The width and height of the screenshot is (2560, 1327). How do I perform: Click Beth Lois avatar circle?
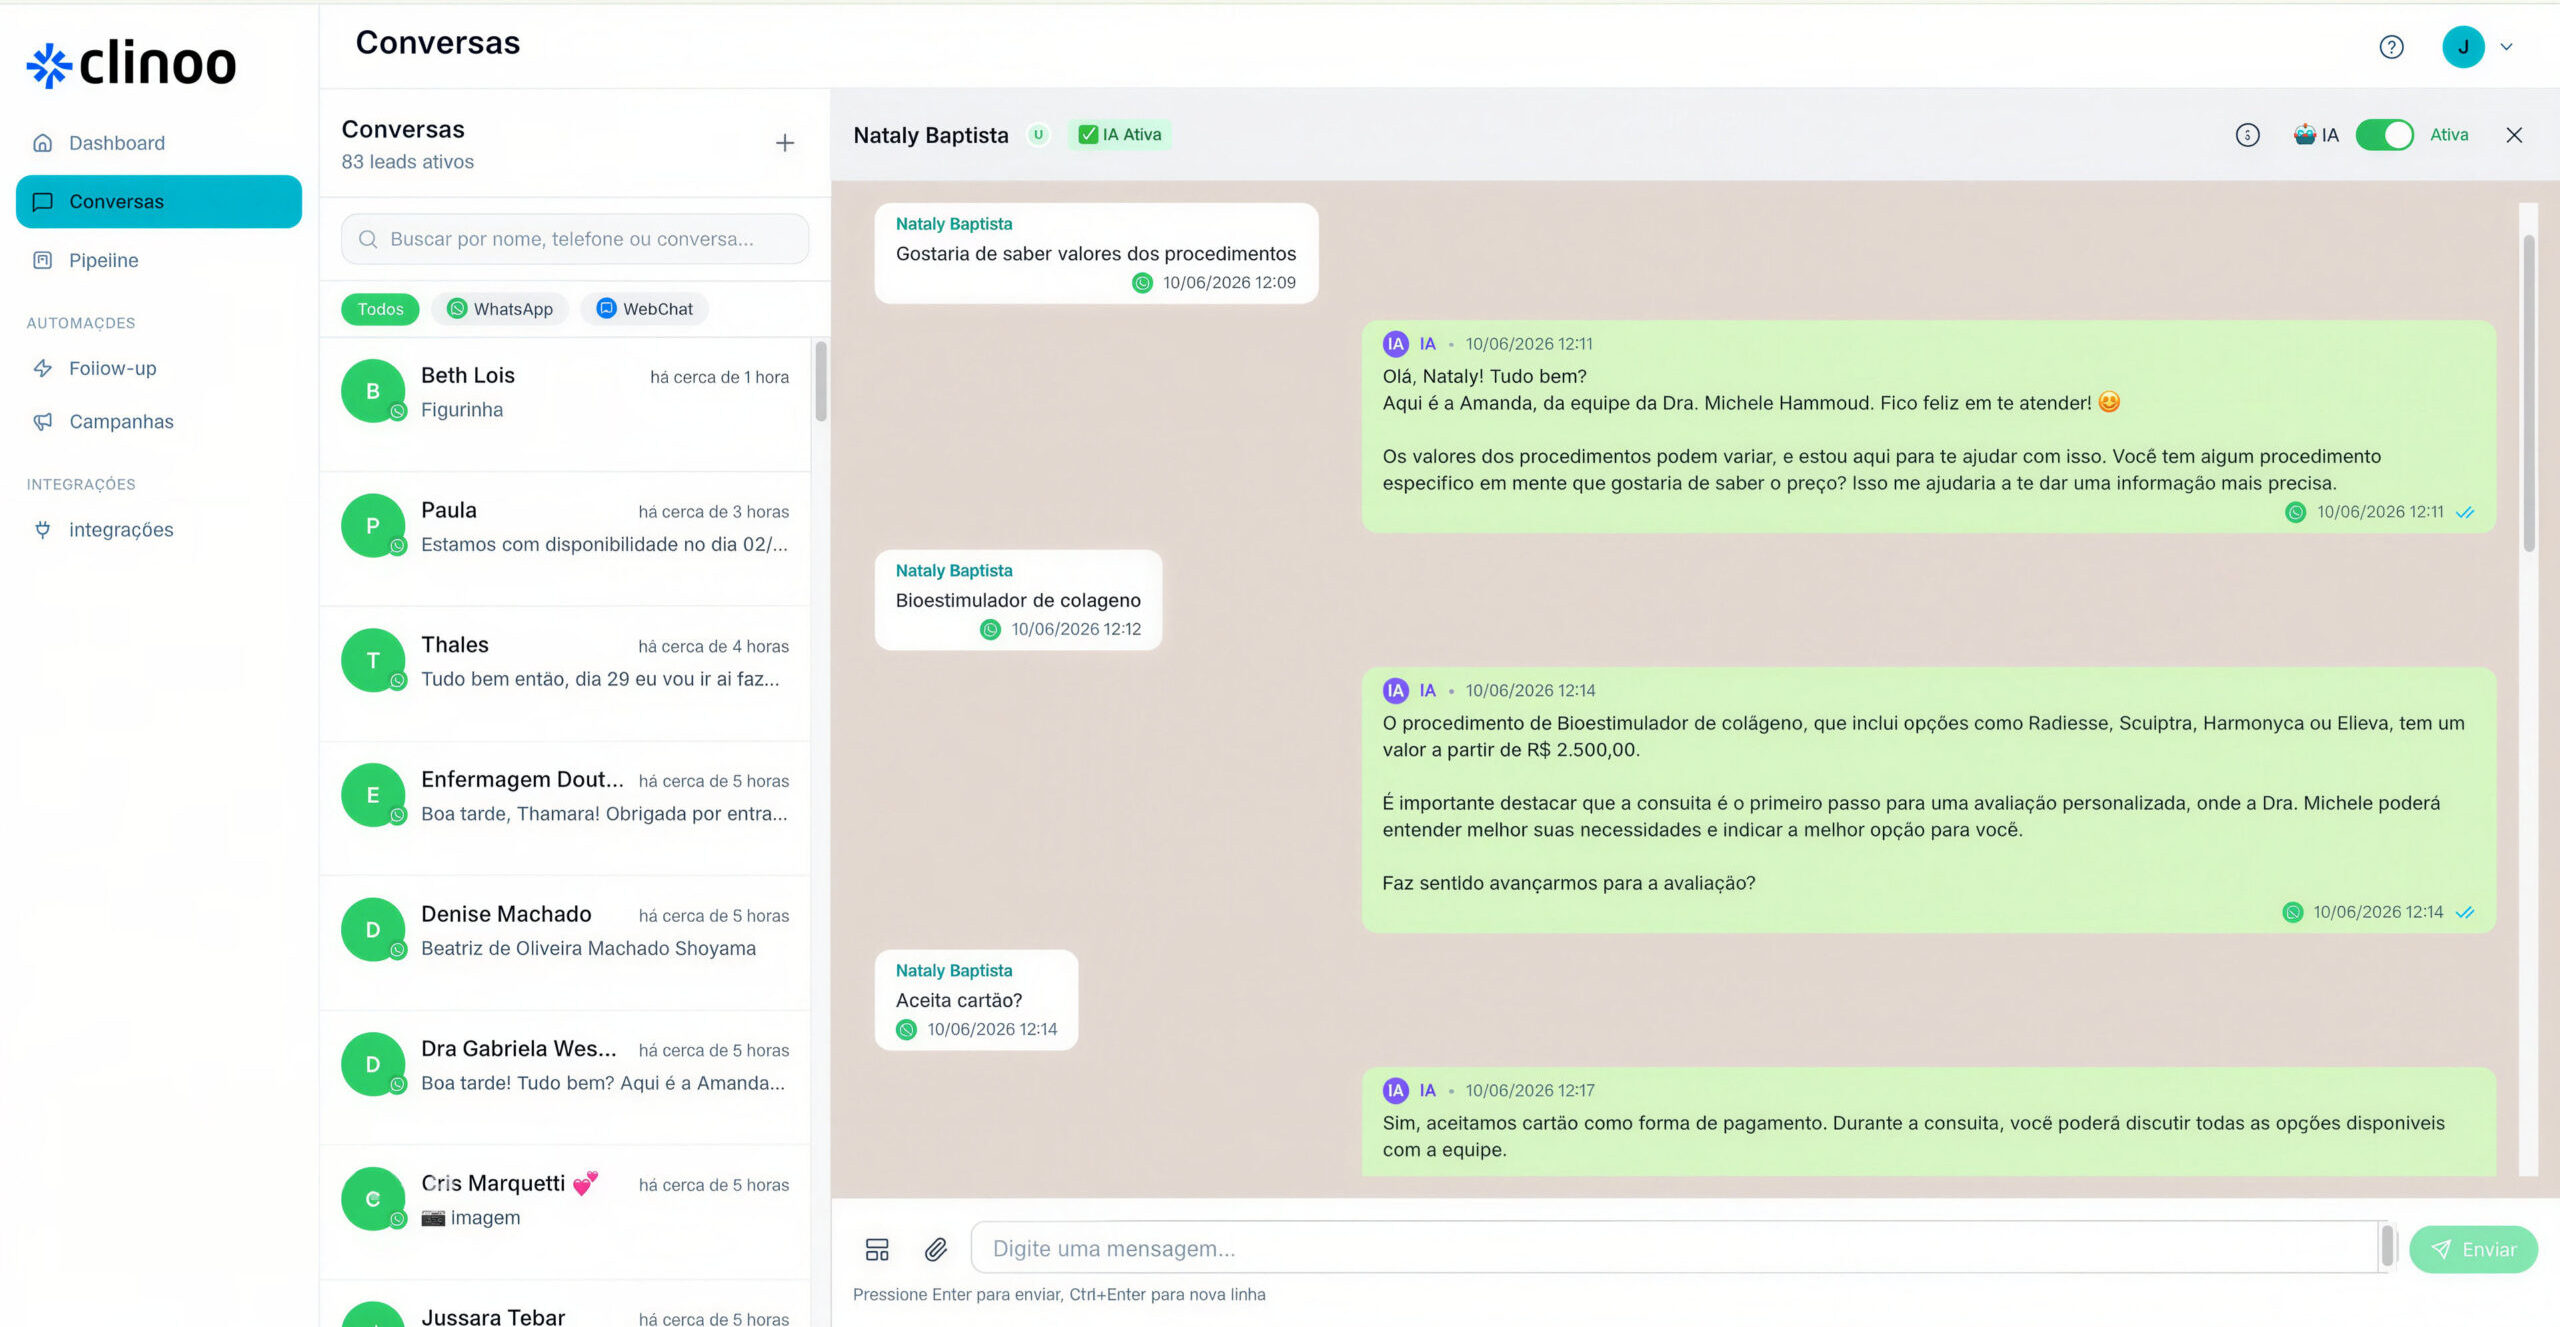click(372, 391)
